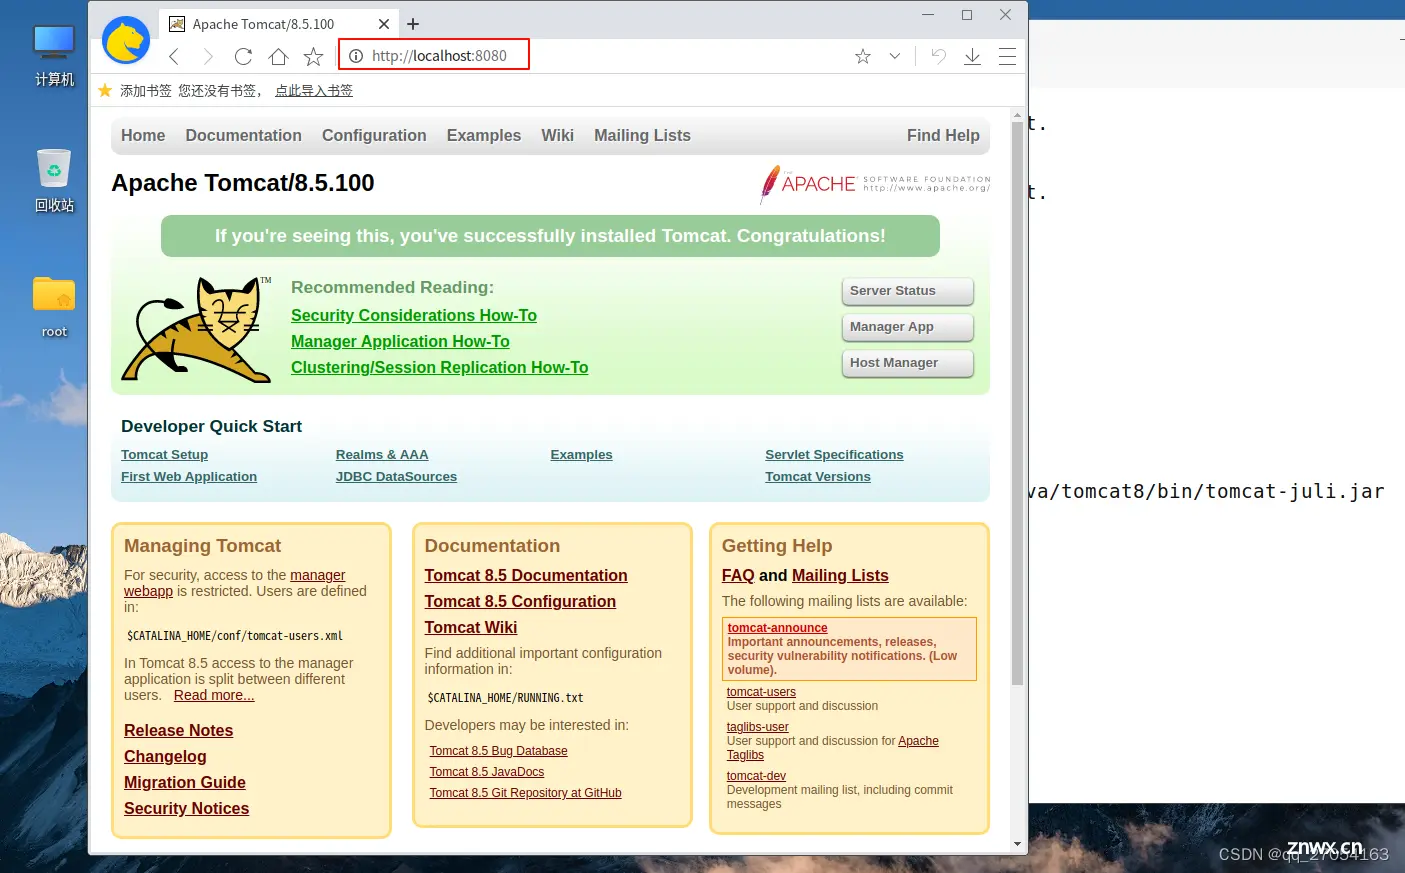Viewport: 1405px width, 873px height.
Task: Click the undo arrow icon in the toolbar
Action: point(938,56)
